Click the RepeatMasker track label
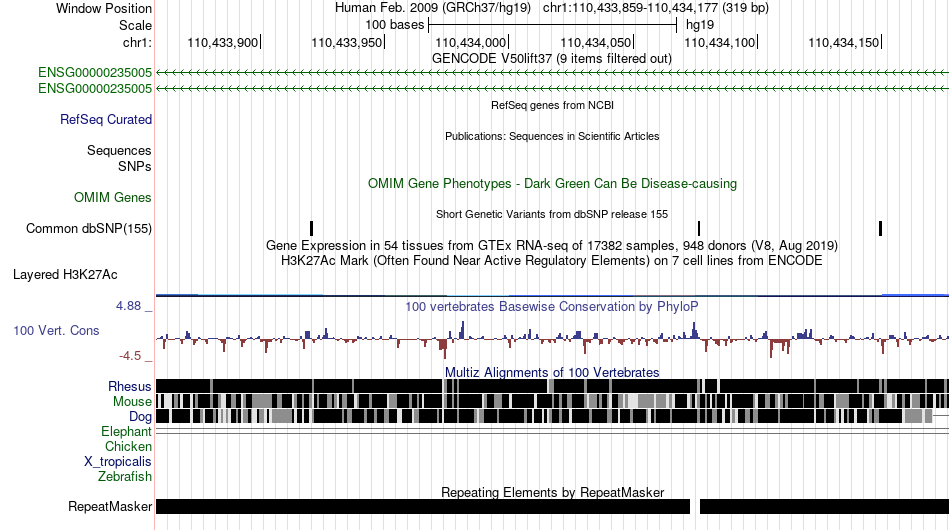950x530 pixels. pyautogui.click(x=110, y=506)
